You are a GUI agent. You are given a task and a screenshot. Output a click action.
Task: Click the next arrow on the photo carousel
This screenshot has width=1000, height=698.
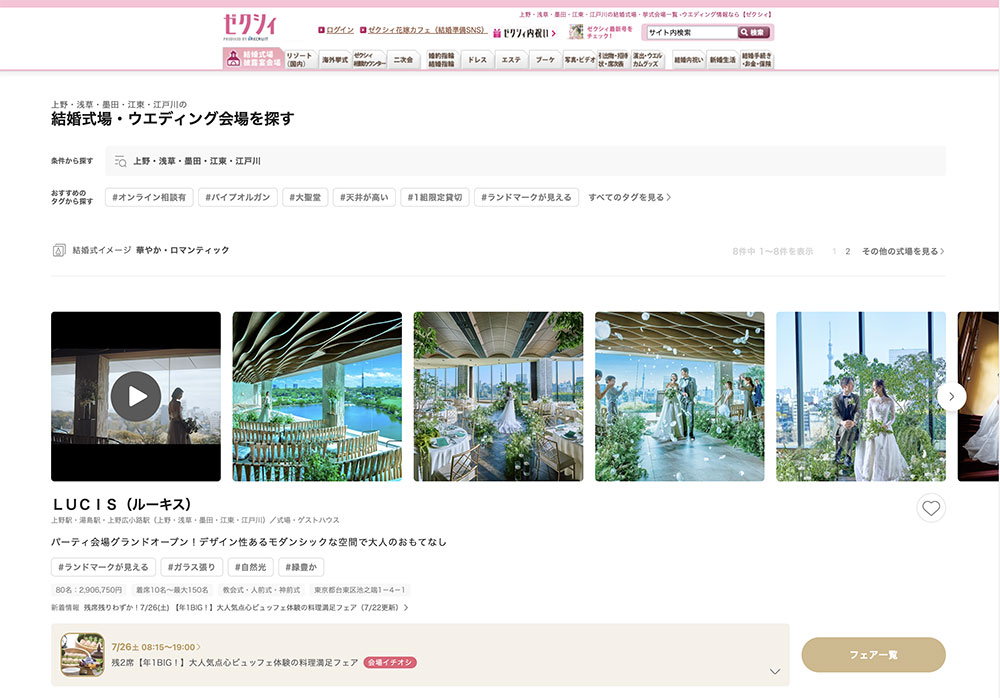951,396
